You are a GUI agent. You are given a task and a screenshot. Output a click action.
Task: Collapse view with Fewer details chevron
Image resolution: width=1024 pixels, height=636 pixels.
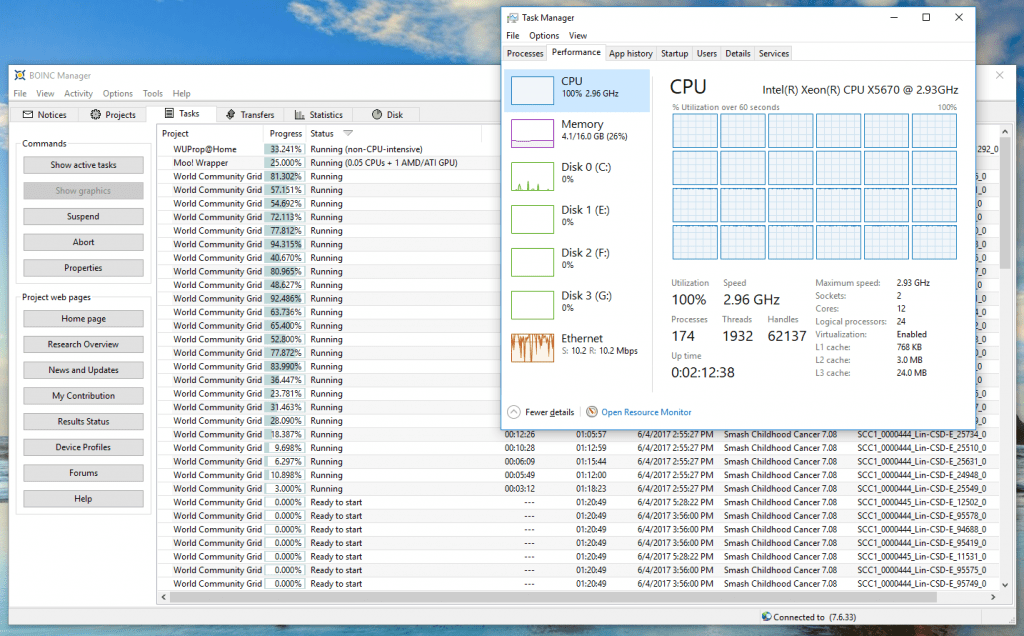click(514, 412)
